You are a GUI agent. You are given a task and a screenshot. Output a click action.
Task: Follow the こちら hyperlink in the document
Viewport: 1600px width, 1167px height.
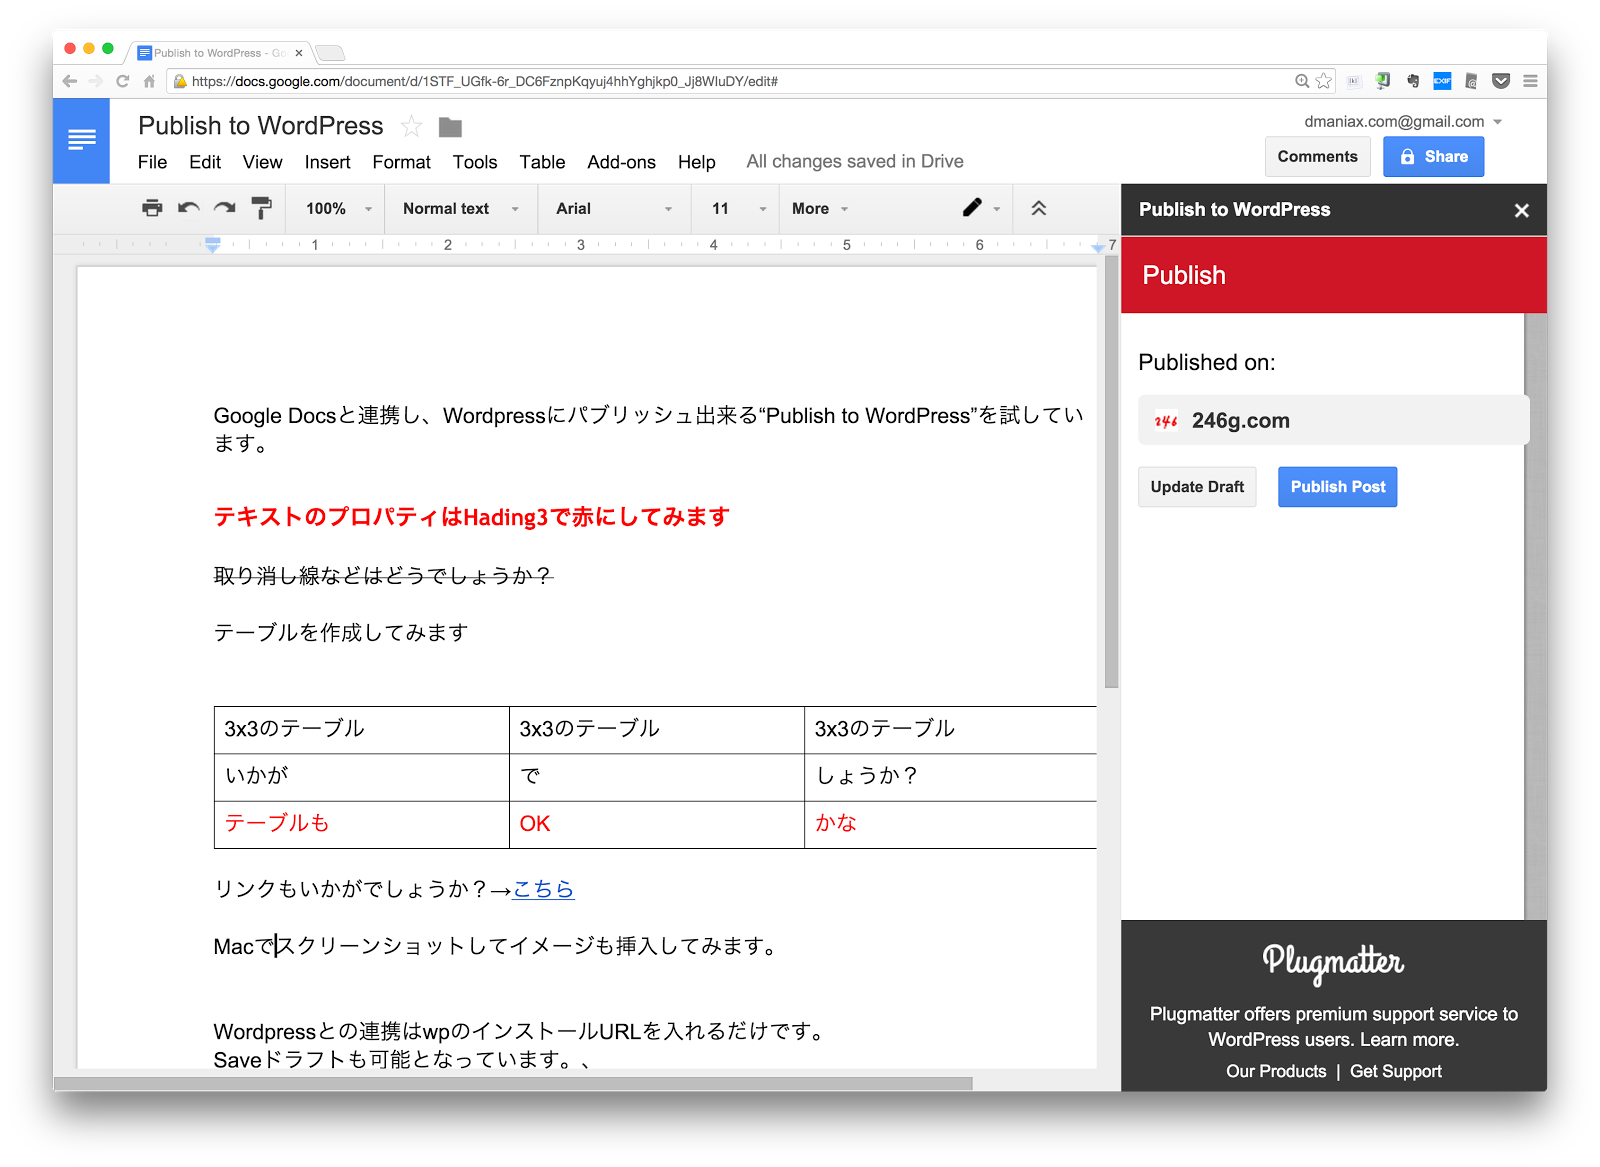click(x=543, y=889)
